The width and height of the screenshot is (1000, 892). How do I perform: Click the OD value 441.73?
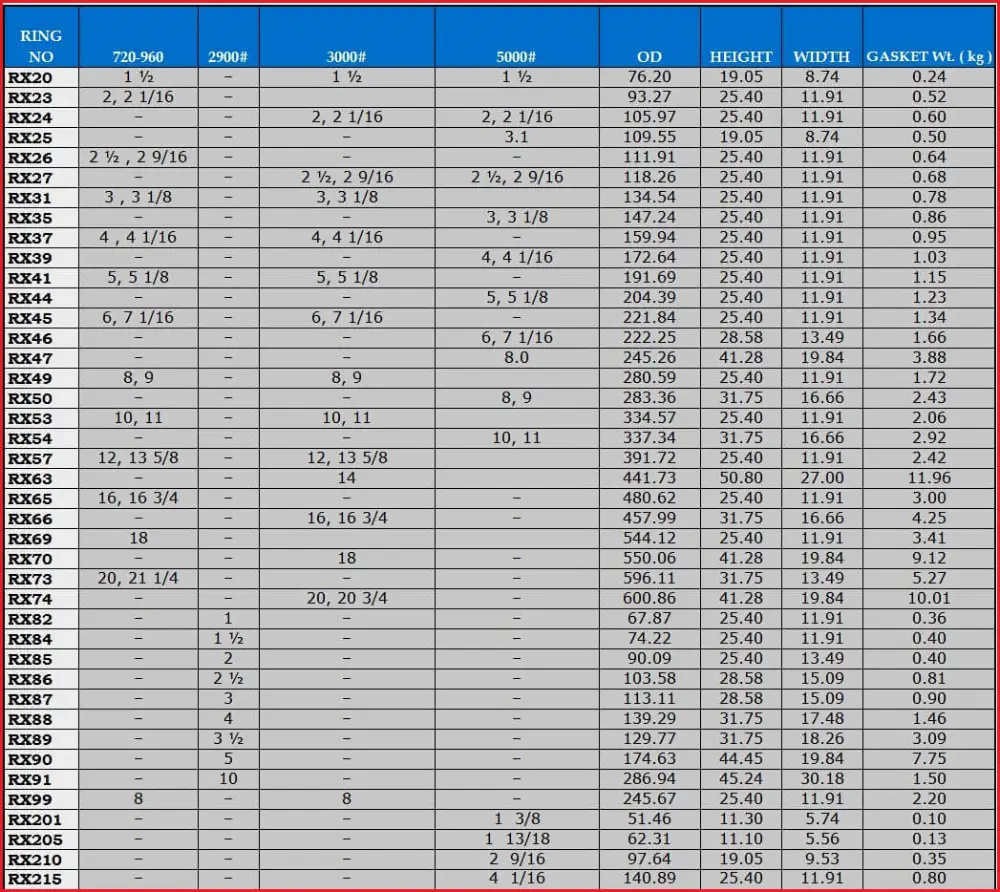pyautogui.click(x=649, y=478)
